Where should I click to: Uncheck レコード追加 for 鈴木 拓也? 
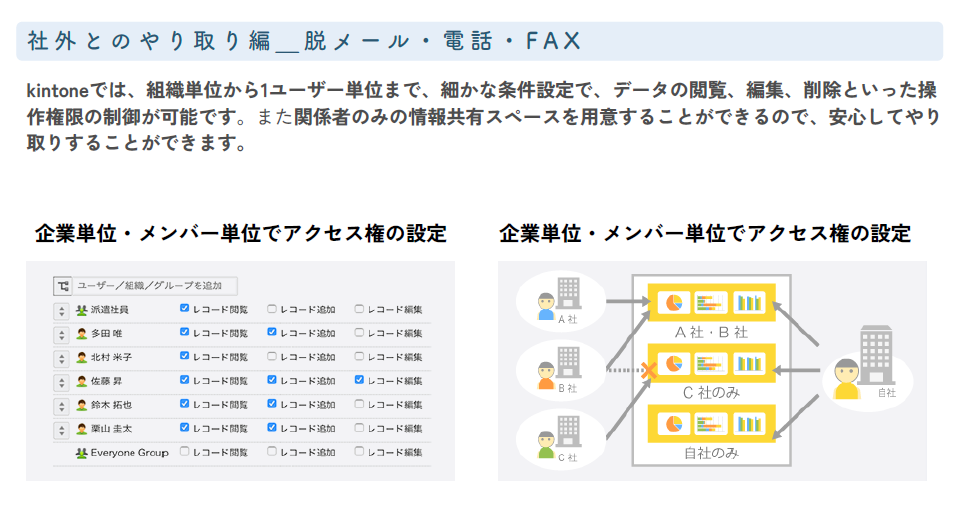(x=271, y=403)
